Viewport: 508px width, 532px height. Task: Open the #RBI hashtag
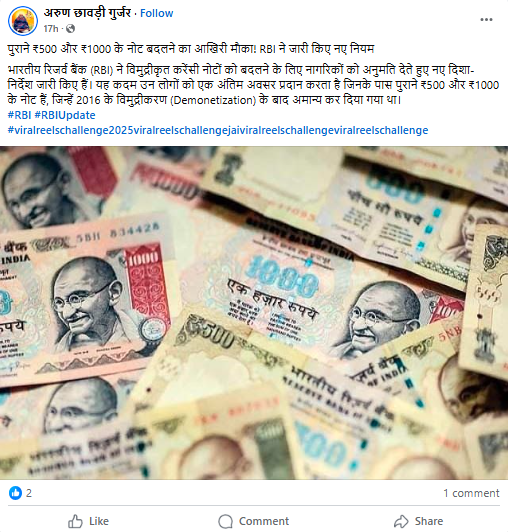click(x=19, y=115)
